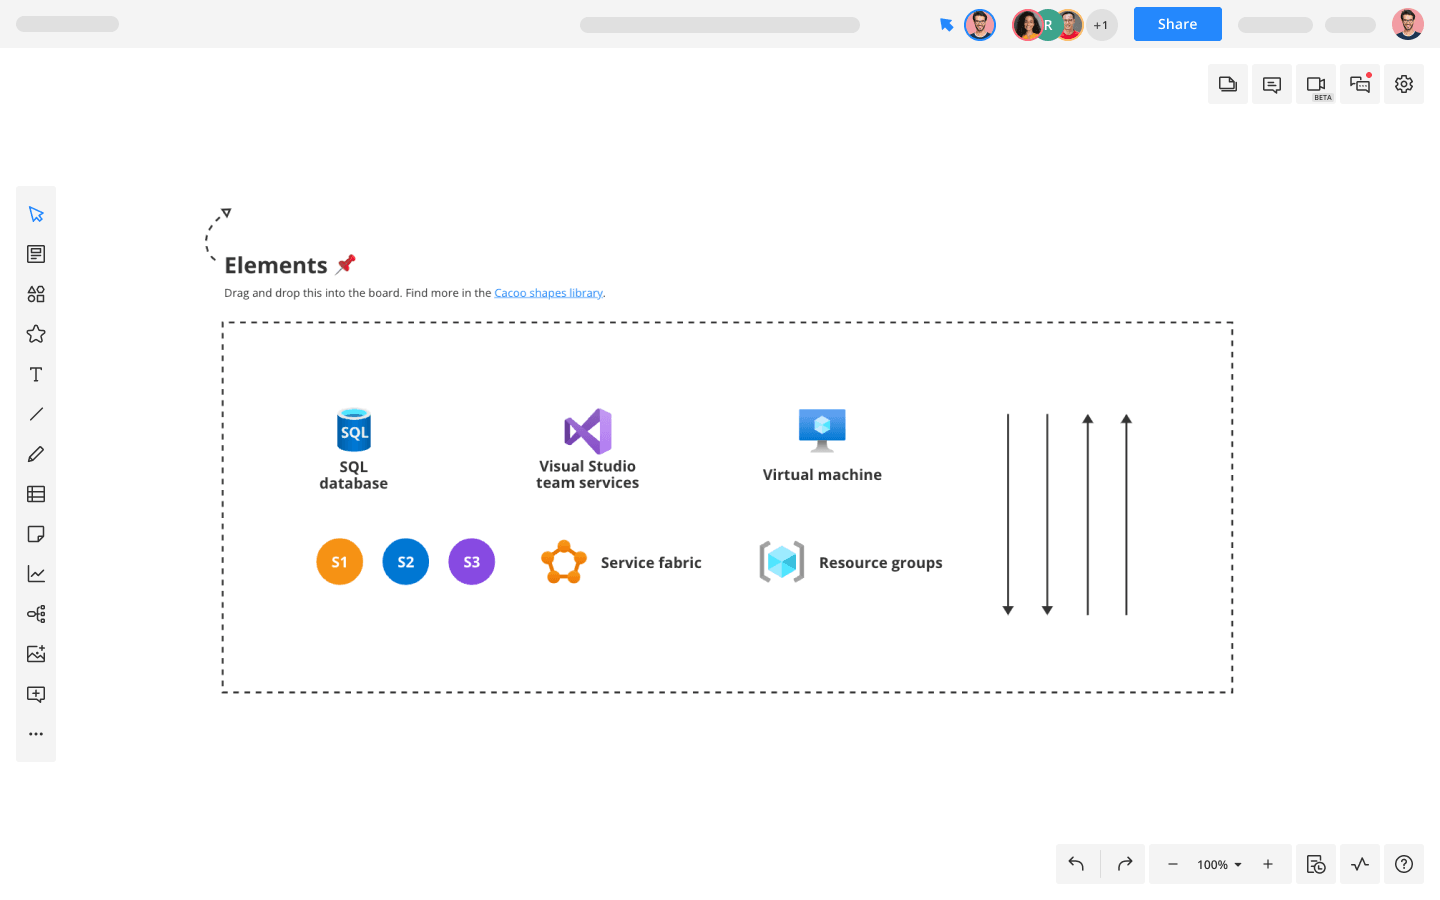The height and width of the screenshot is (900, 1440).
Task: Open the help question mark
Action: 1404,864
